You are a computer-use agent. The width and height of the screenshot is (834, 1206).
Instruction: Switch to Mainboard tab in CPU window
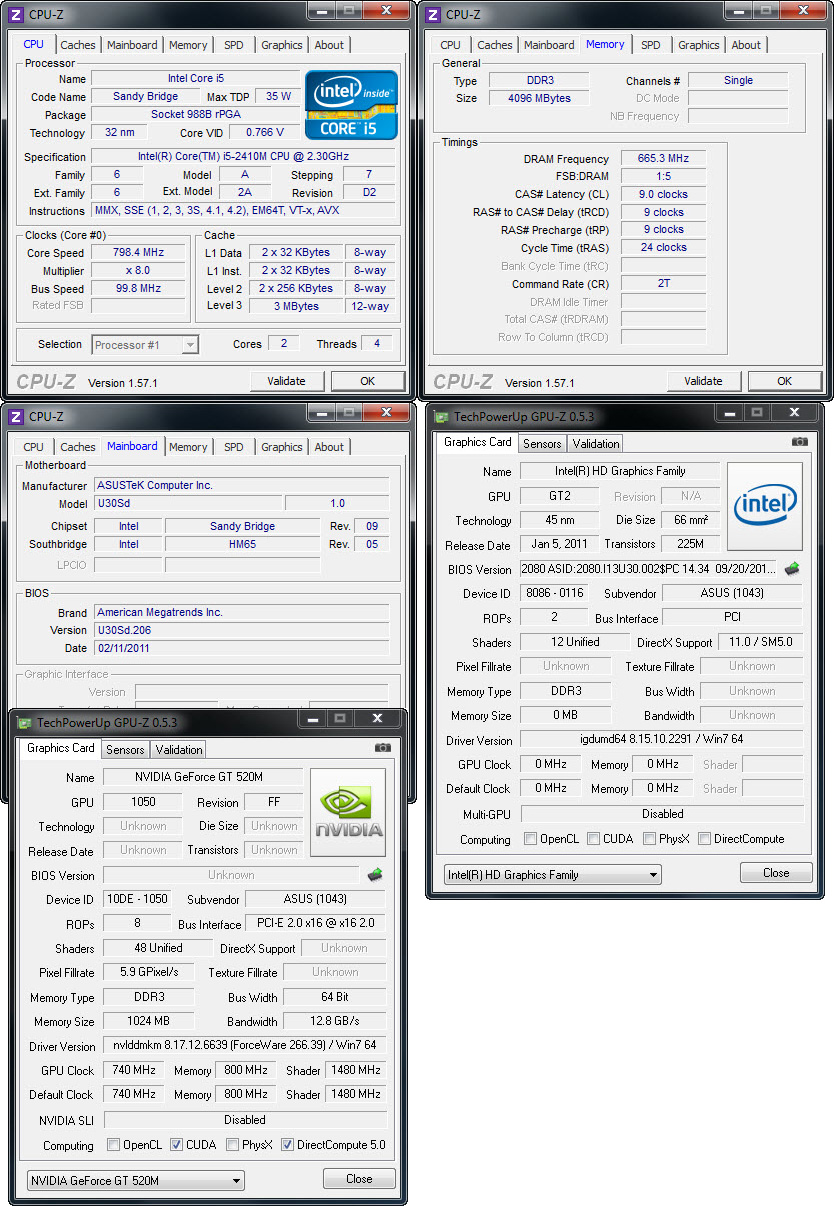pyautogui.click(x=132, y=45)
